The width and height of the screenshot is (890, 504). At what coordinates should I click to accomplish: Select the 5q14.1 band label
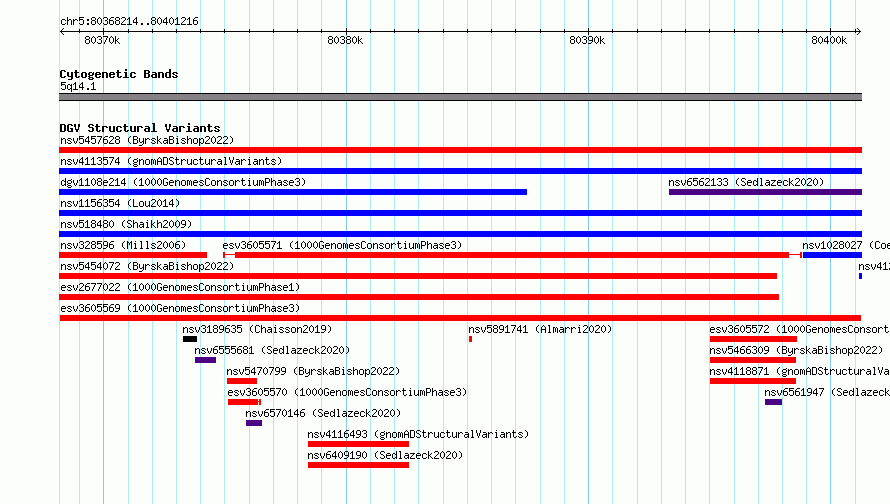pyautogui.click(x=78, y=86)
